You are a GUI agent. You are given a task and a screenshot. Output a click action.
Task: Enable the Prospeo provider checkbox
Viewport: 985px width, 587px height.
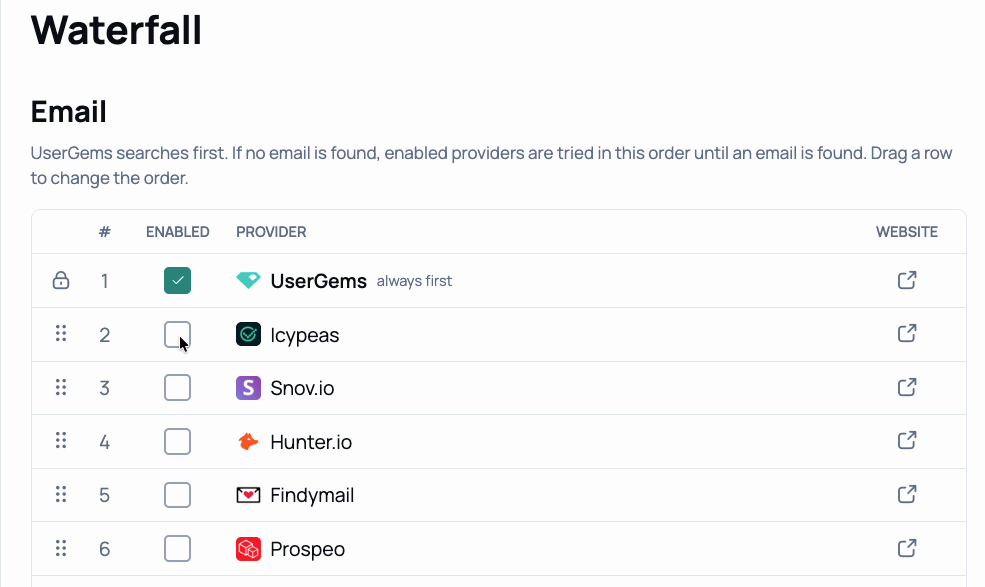pos(177,549)
